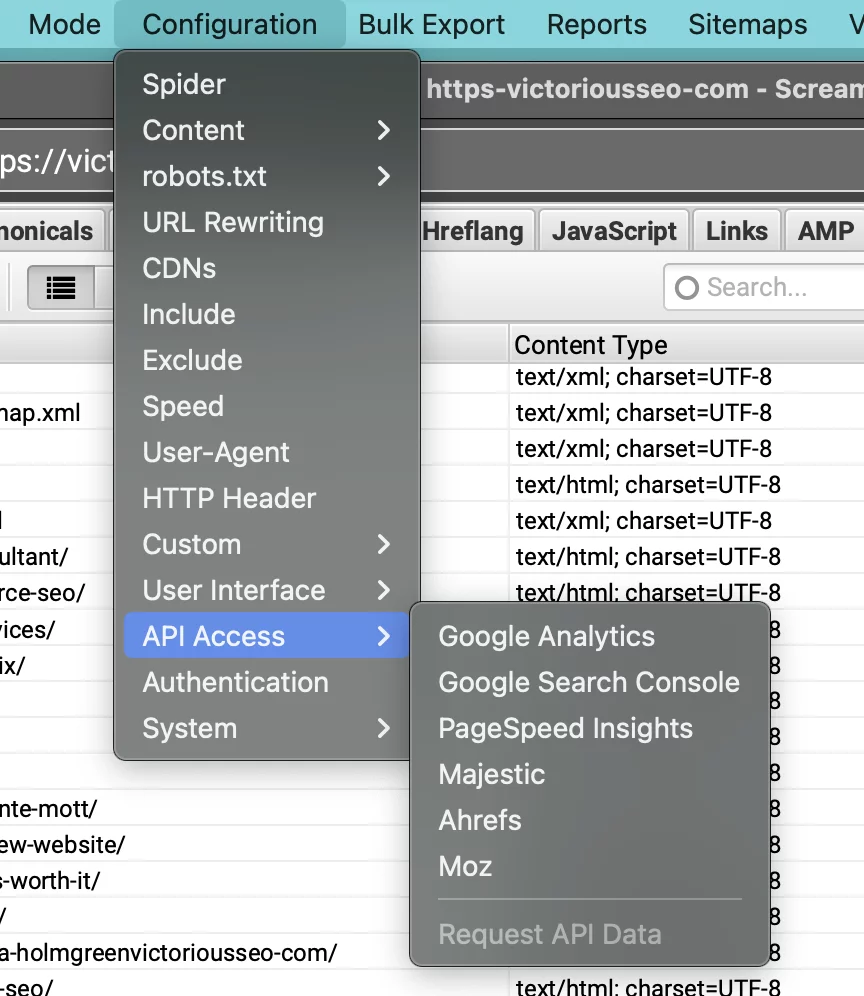Expand User Interface chevron arrow

(383, 590)
